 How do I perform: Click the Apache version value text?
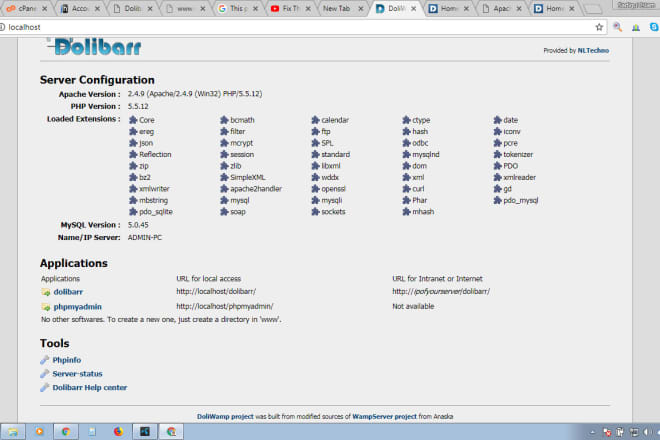tap(195, 93)
